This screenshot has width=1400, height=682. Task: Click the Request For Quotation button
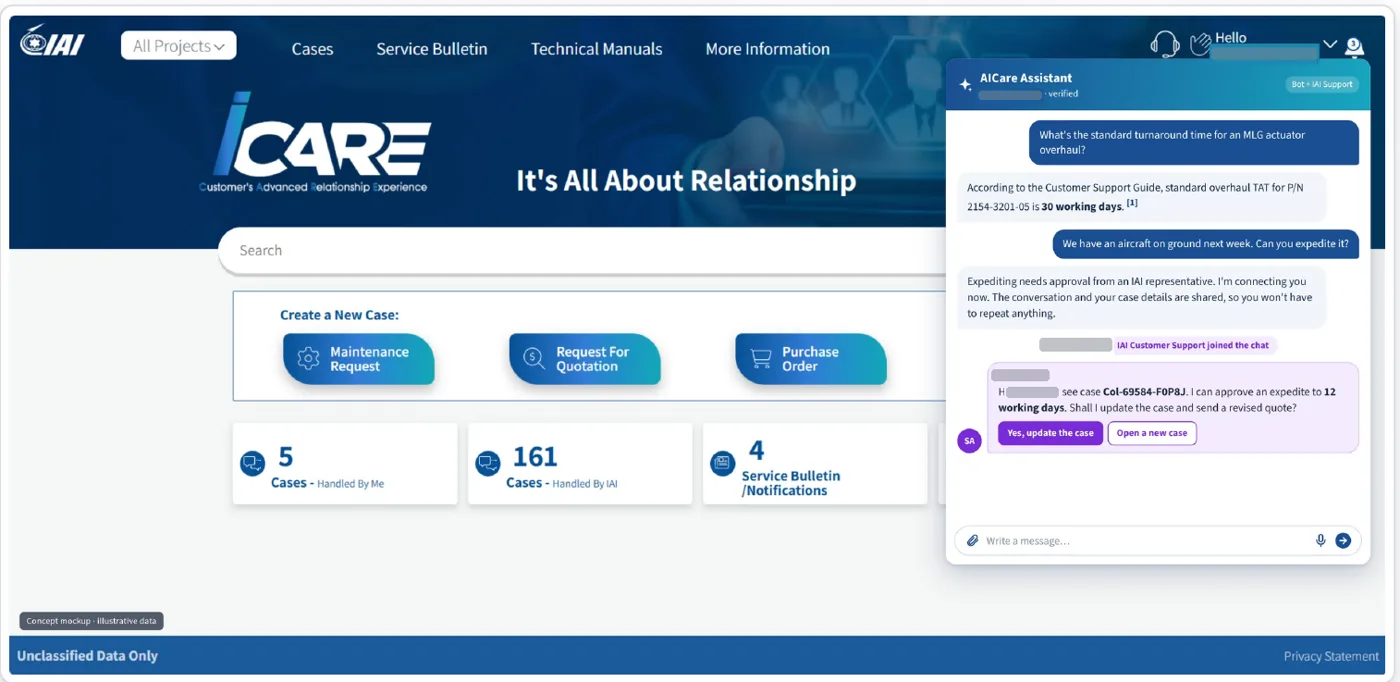585,359
